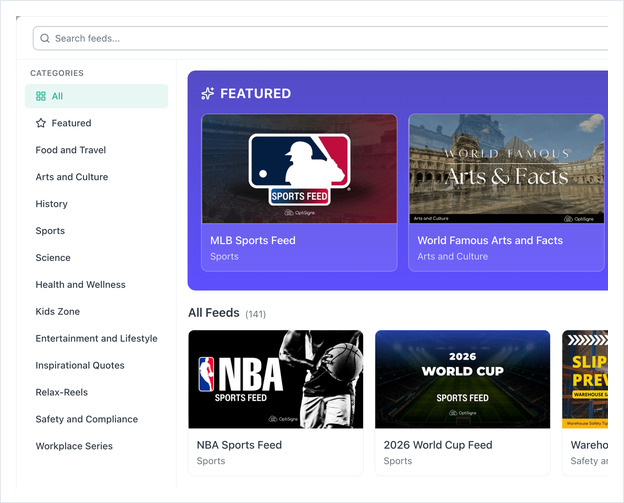Screen dimensions: 624x503
Task: Click Sports label under 2026 World Cup Feed
Action: [398, 461]
